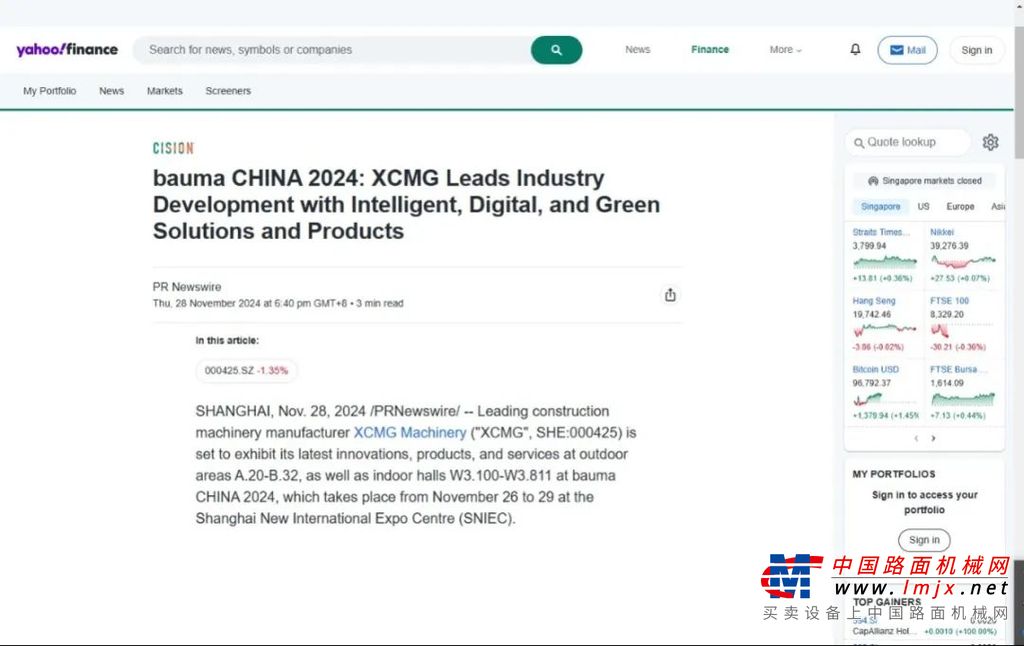Open Mail from the header
Image resolution: width=1024 pixels, height=646 pixels.
(907, 50)
